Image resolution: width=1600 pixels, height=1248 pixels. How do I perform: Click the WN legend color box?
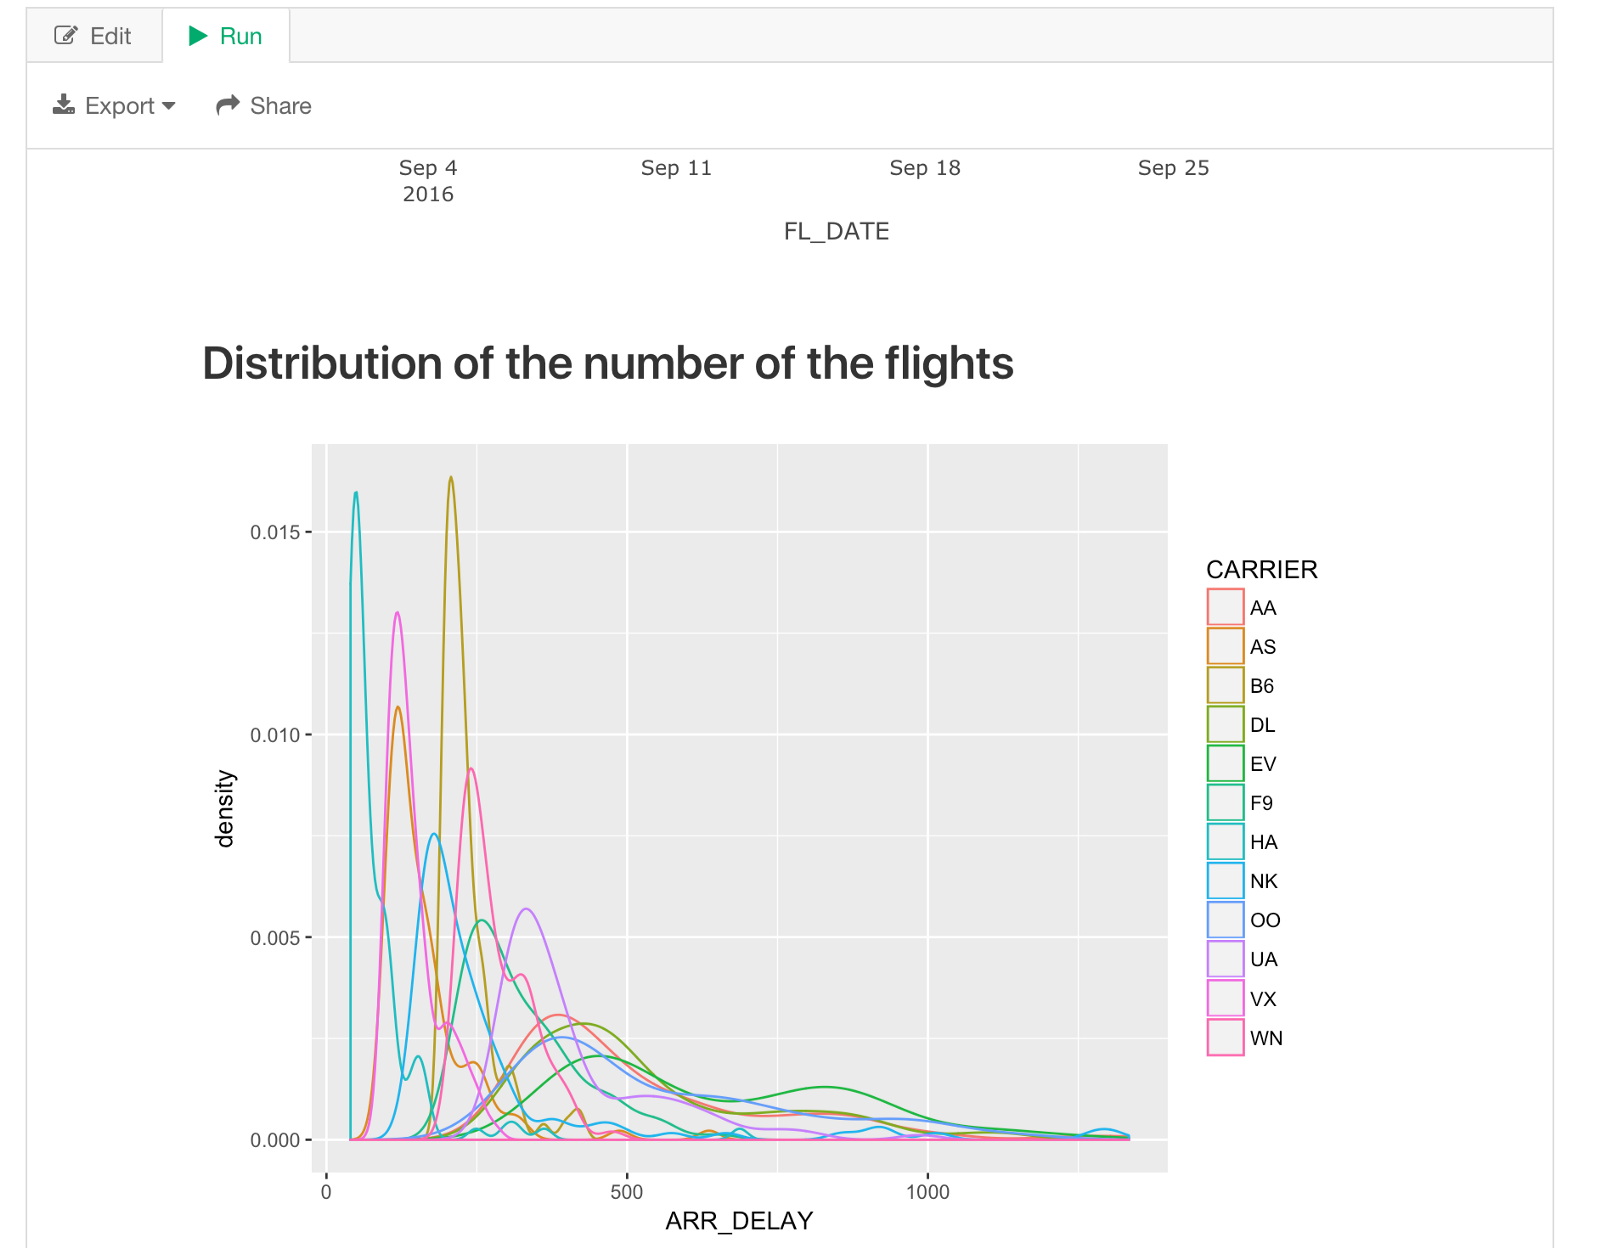pos(1225,1037)
